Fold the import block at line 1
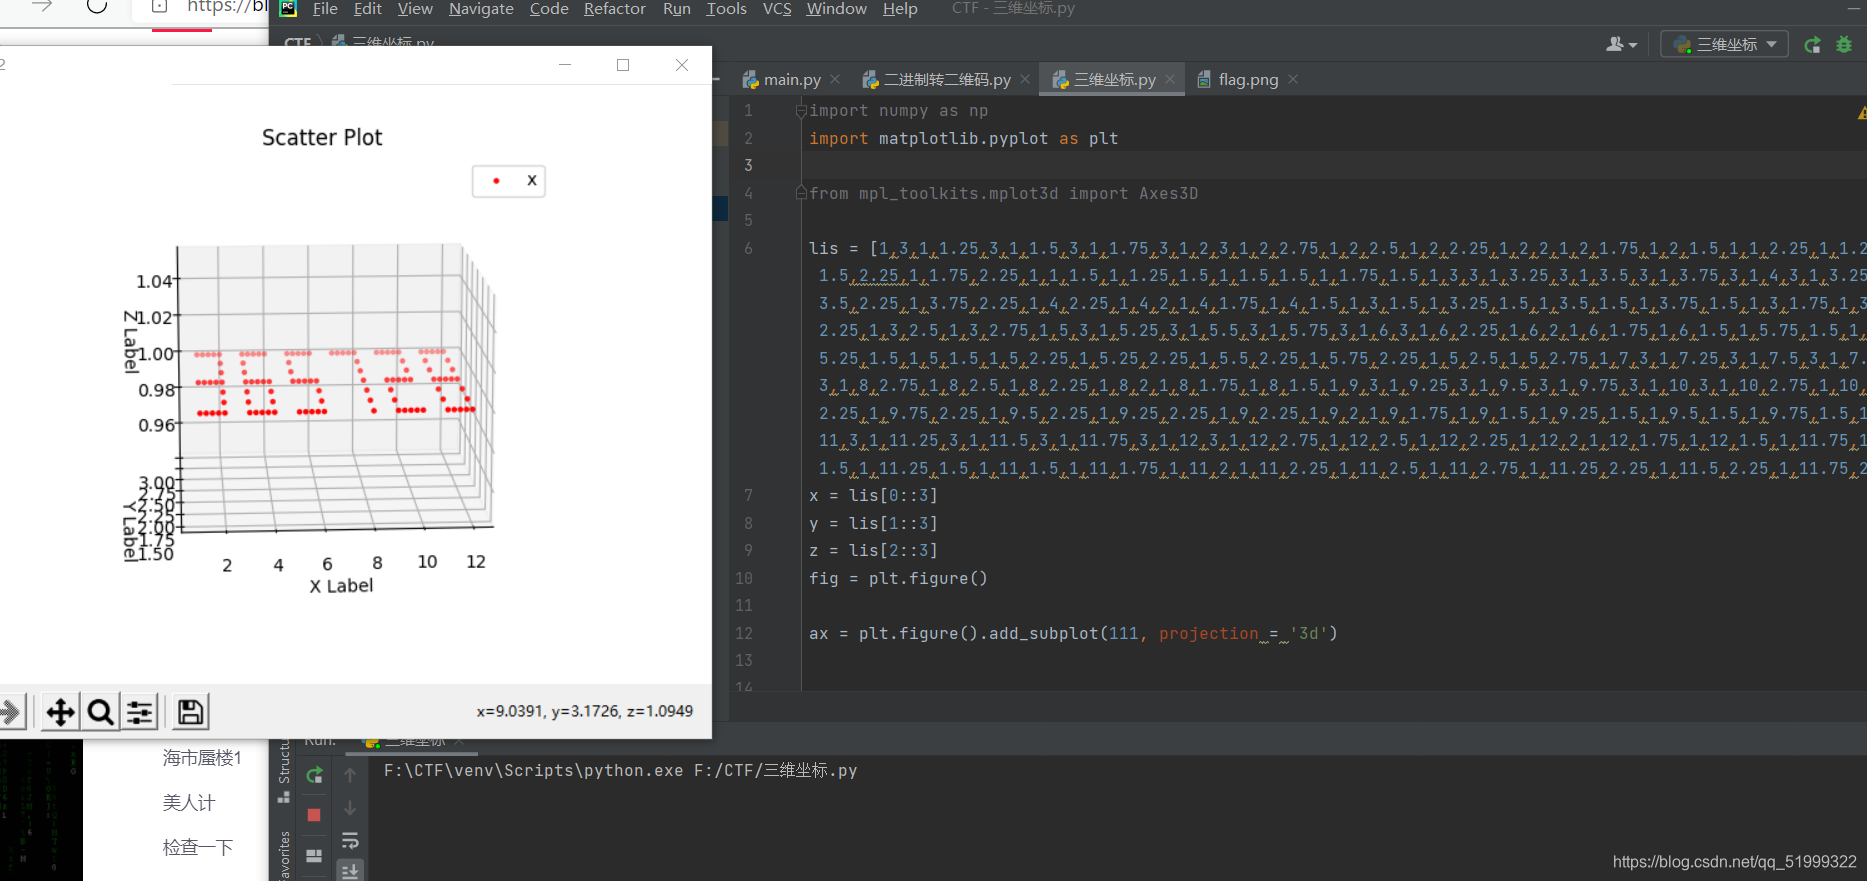Viewport: 1867px width, 881px height. click(x=801, y=111)
